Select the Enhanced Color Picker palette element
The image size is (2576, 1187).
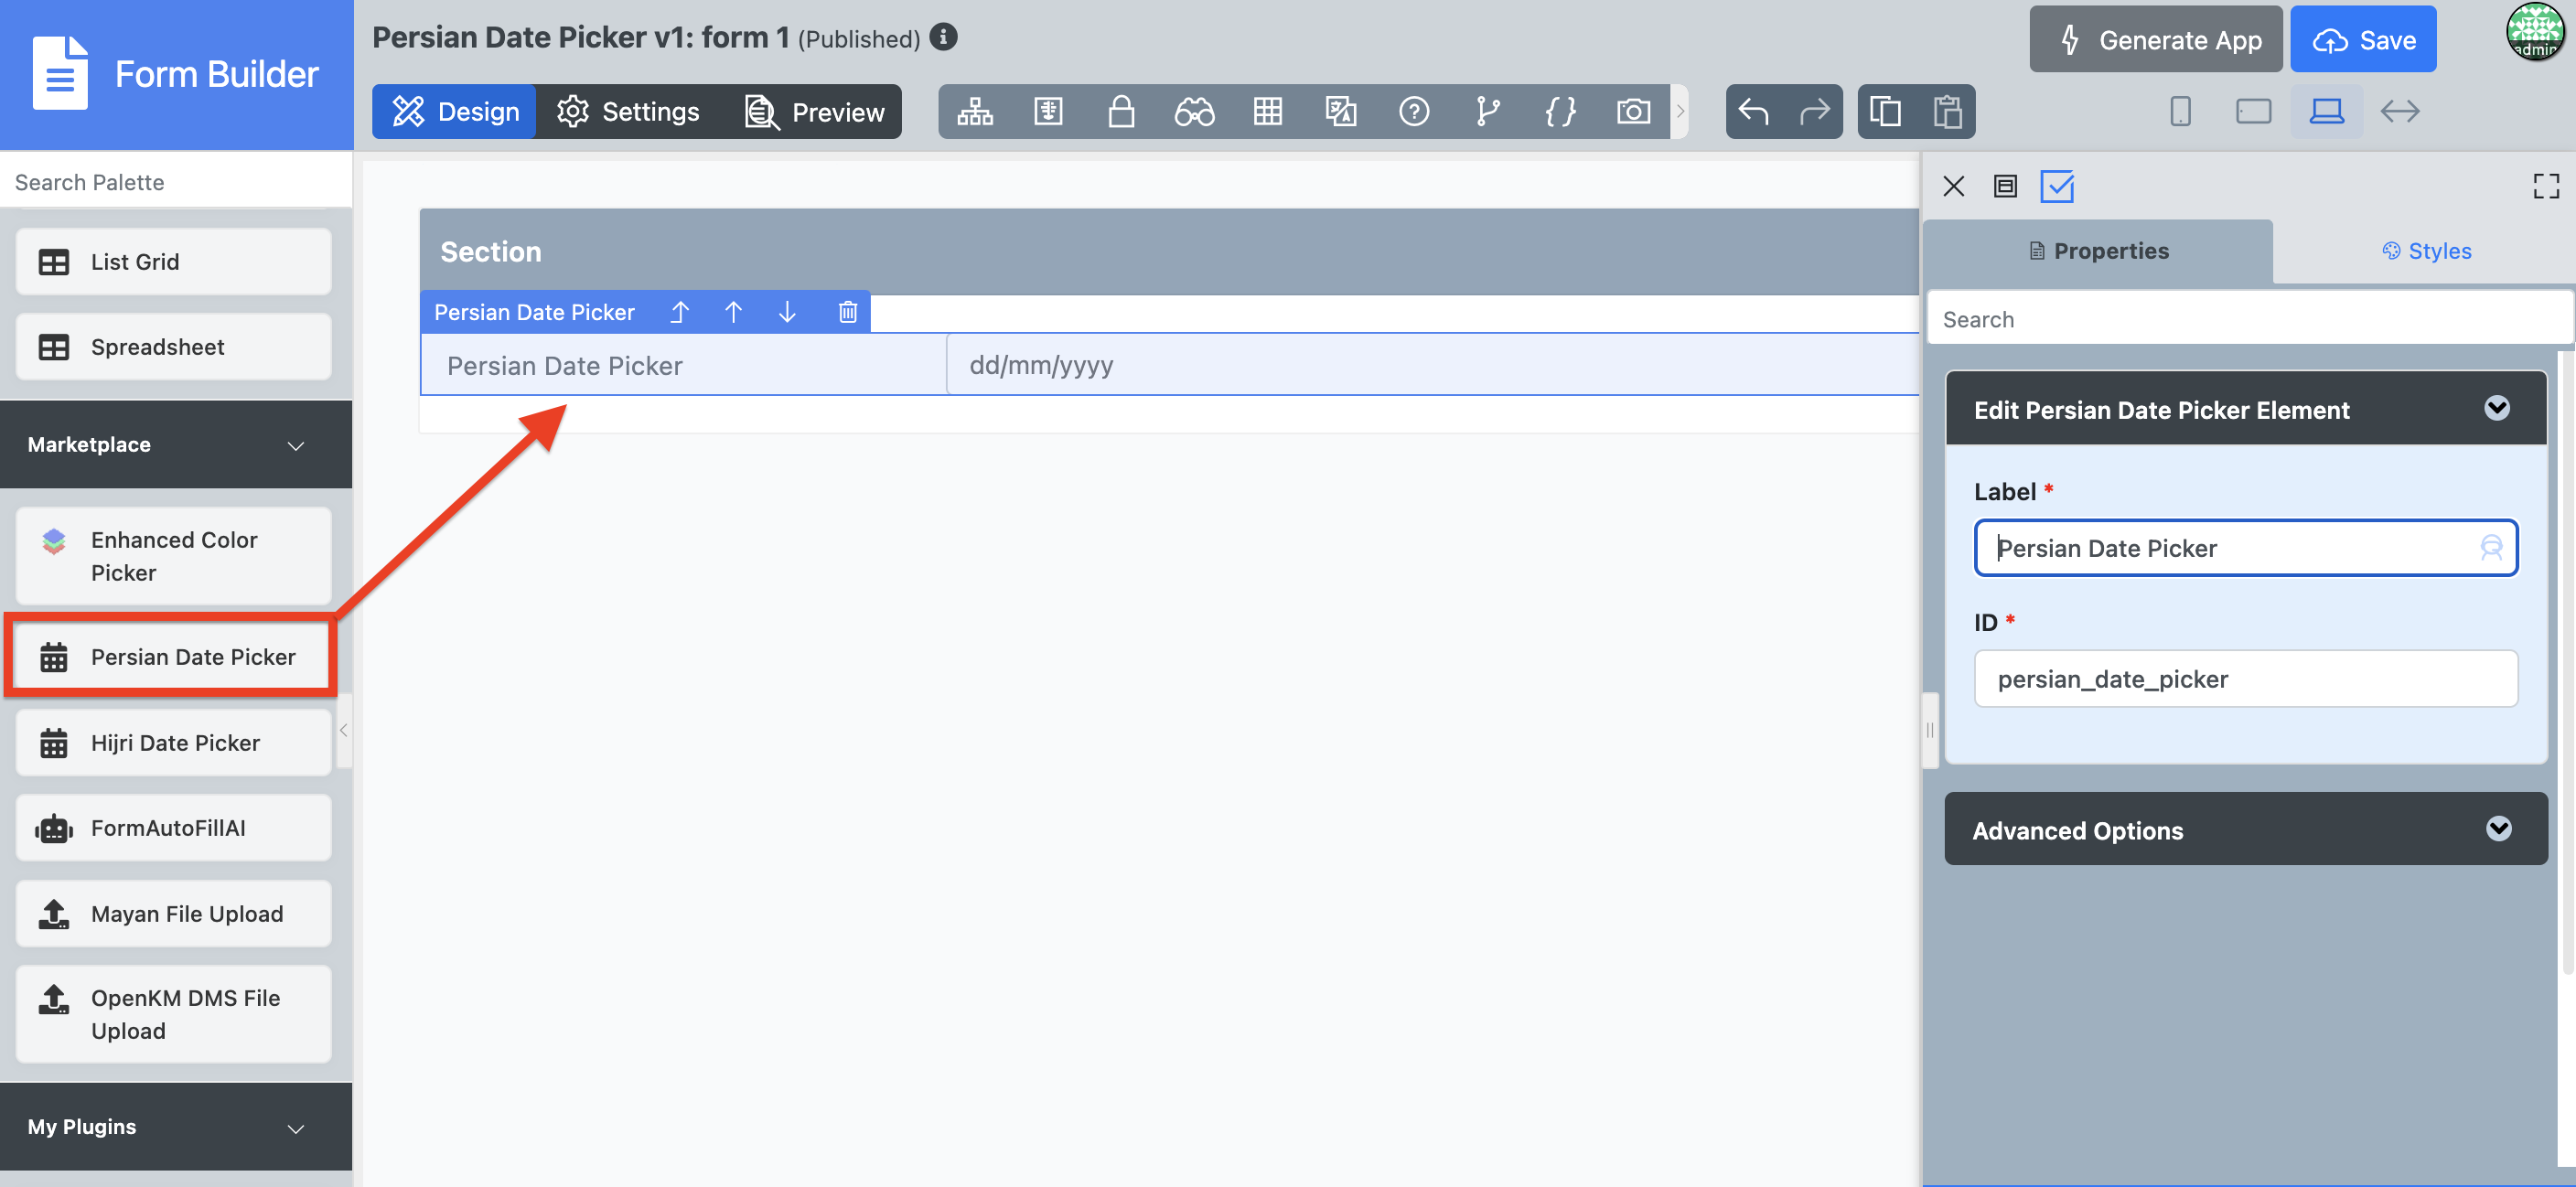174,556
